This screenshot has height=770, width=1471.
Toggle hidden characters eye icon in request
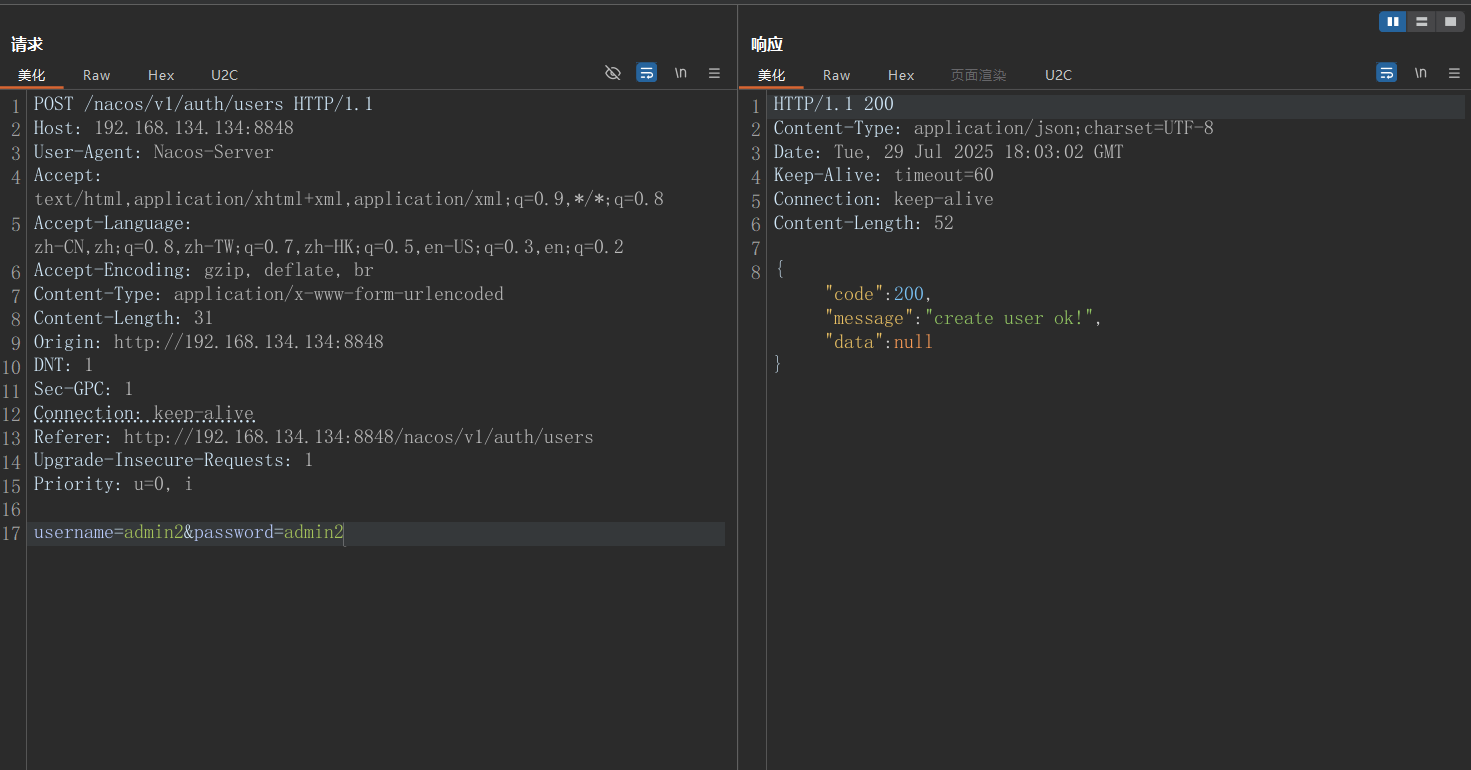pyautogui.click(x=613, y=73)
